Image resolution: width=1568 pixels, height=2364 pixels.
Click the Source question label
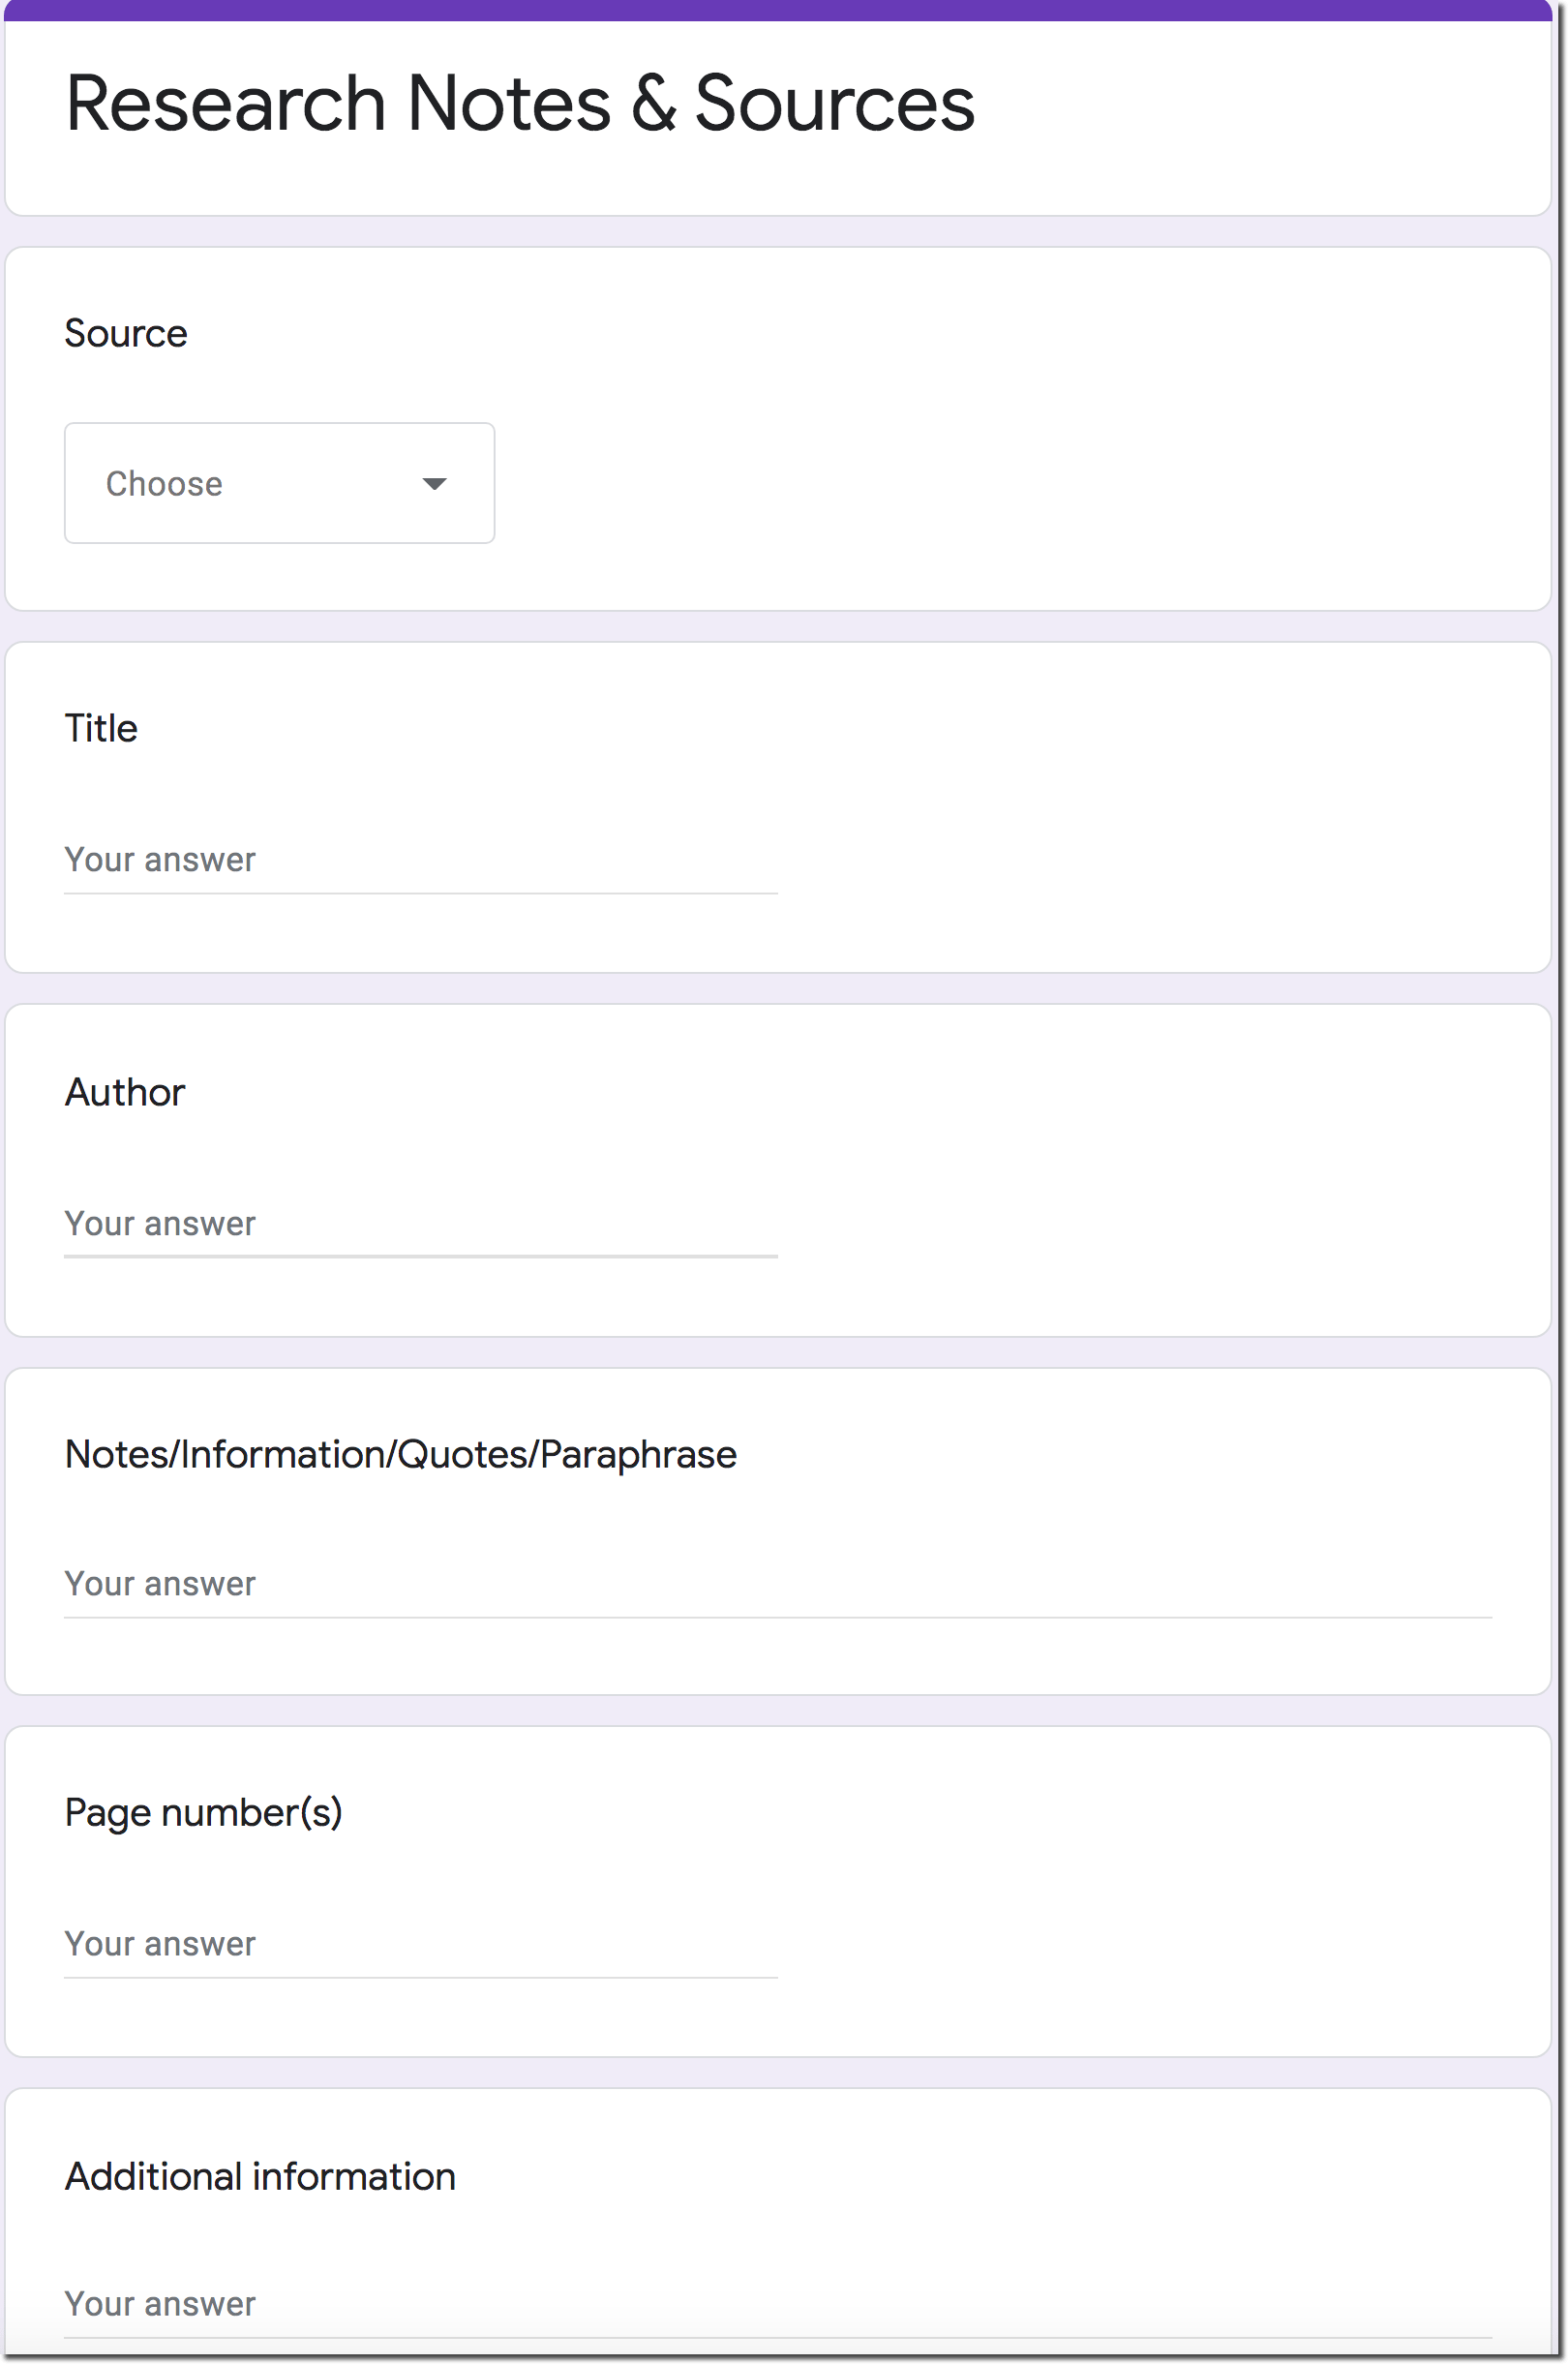click(x=125, y=332)
